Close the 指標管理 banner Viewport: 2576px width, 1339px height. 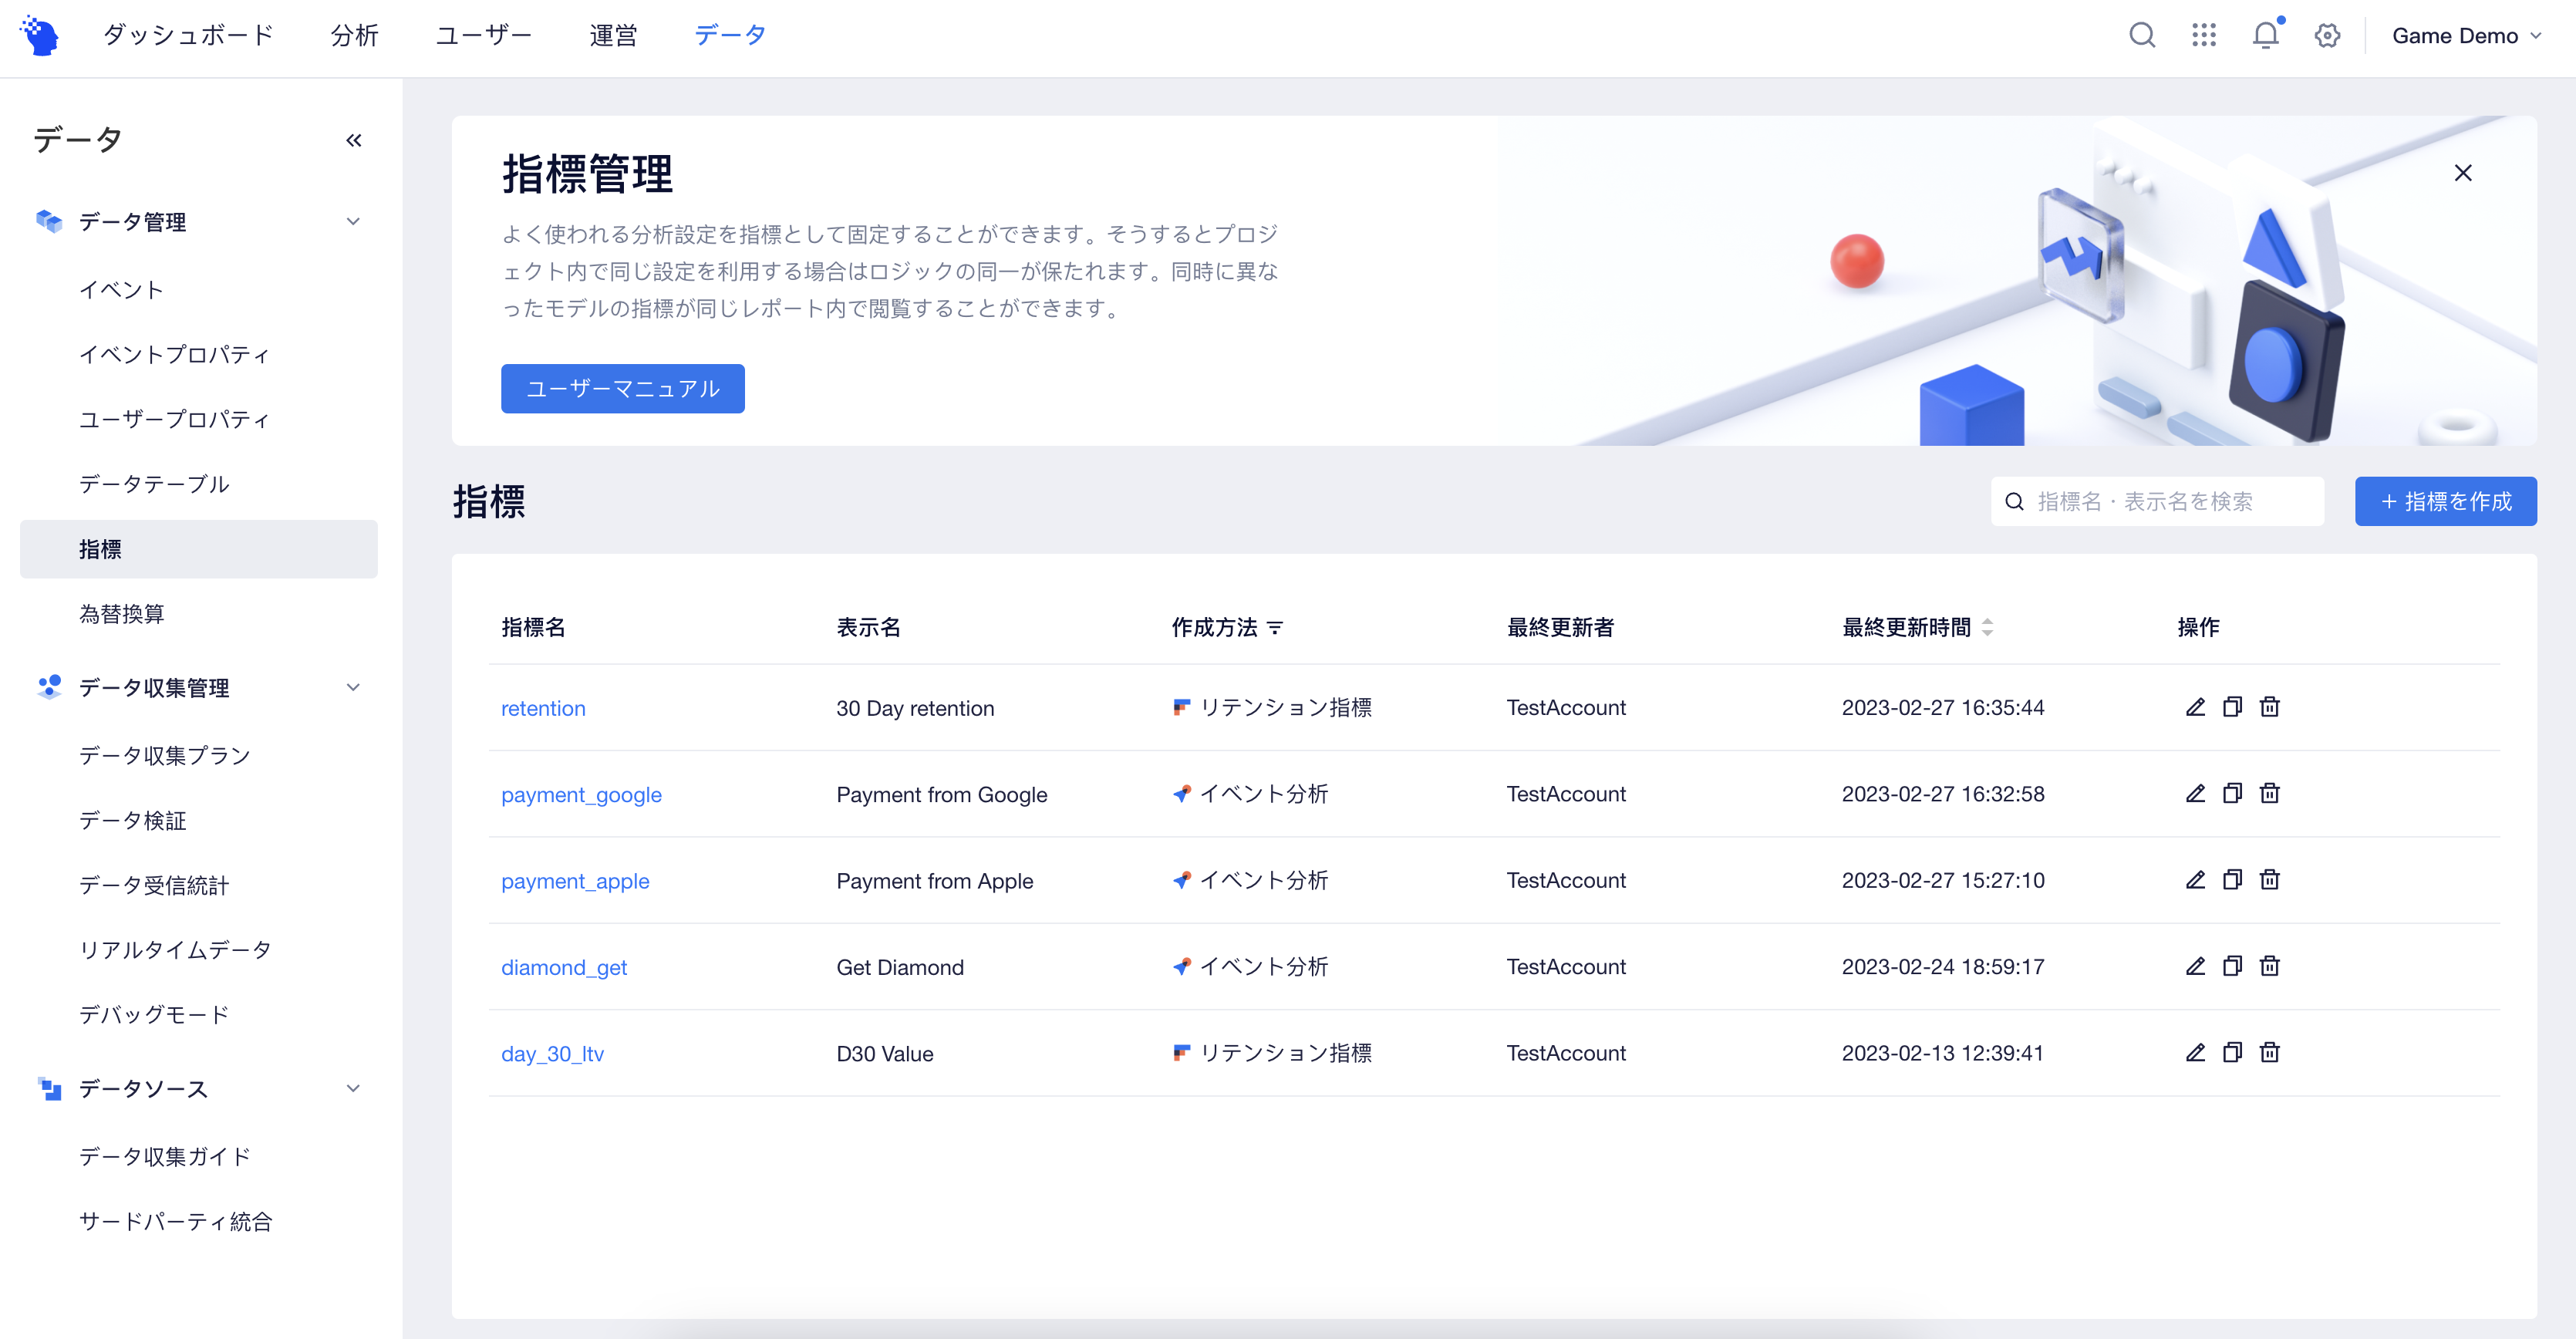pyautogui.click(x=2462, y=173)
